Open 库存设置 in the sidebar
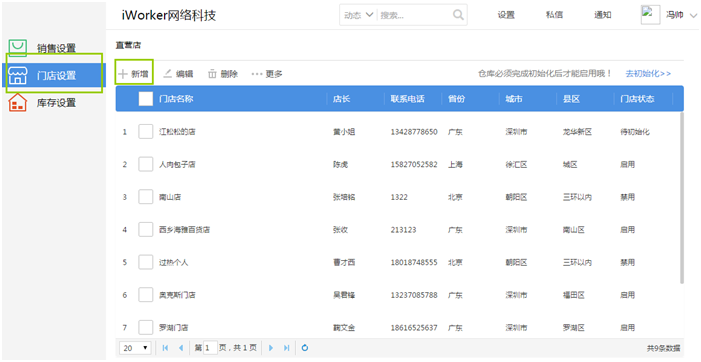Screen dimensions: 701x362 click(x=43, y=102)
